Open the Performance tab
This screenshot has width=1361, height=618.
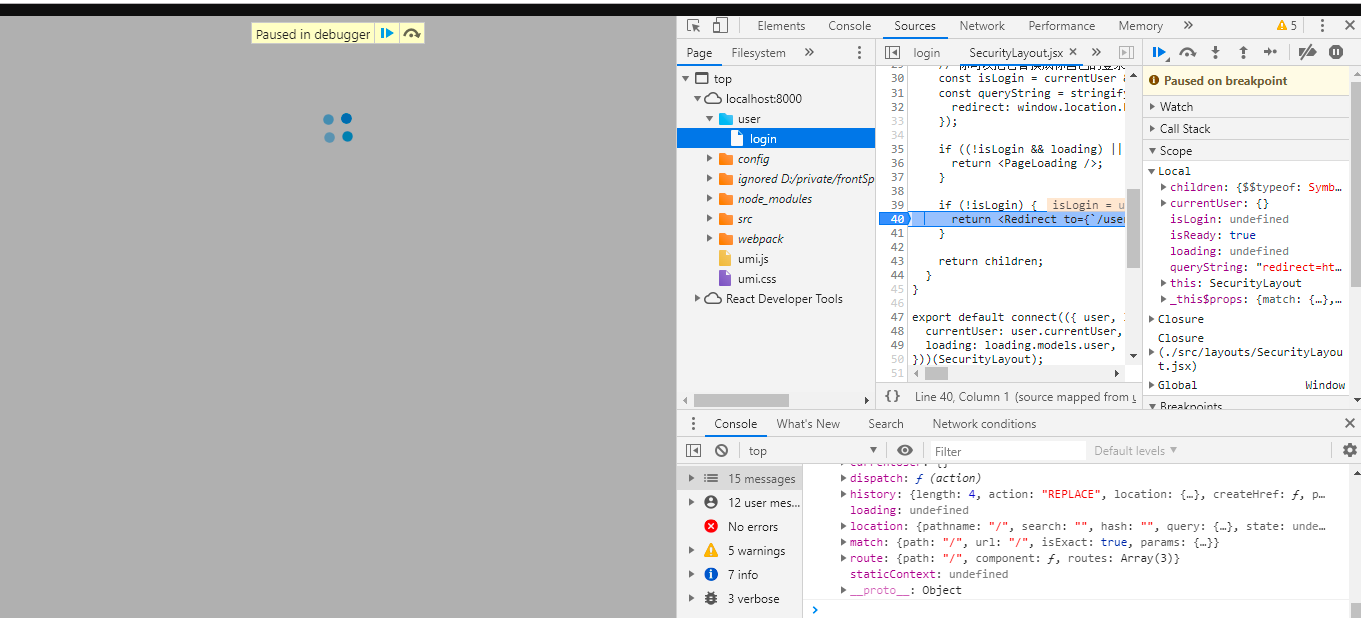(x=1062, y=26)
